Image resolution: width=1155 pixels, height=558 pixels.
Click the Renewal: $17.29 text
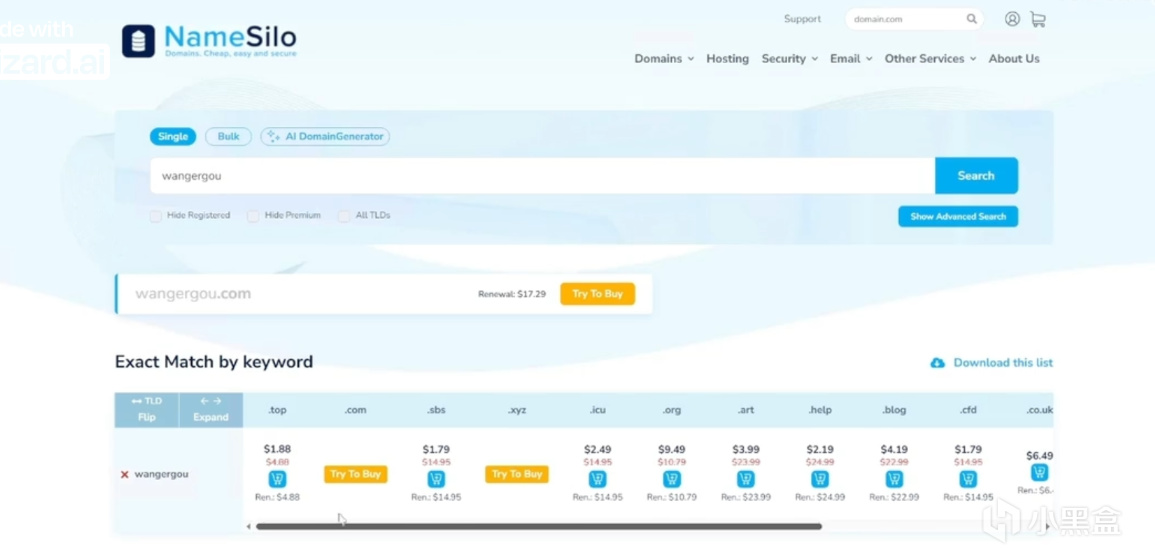click(512, 294)
